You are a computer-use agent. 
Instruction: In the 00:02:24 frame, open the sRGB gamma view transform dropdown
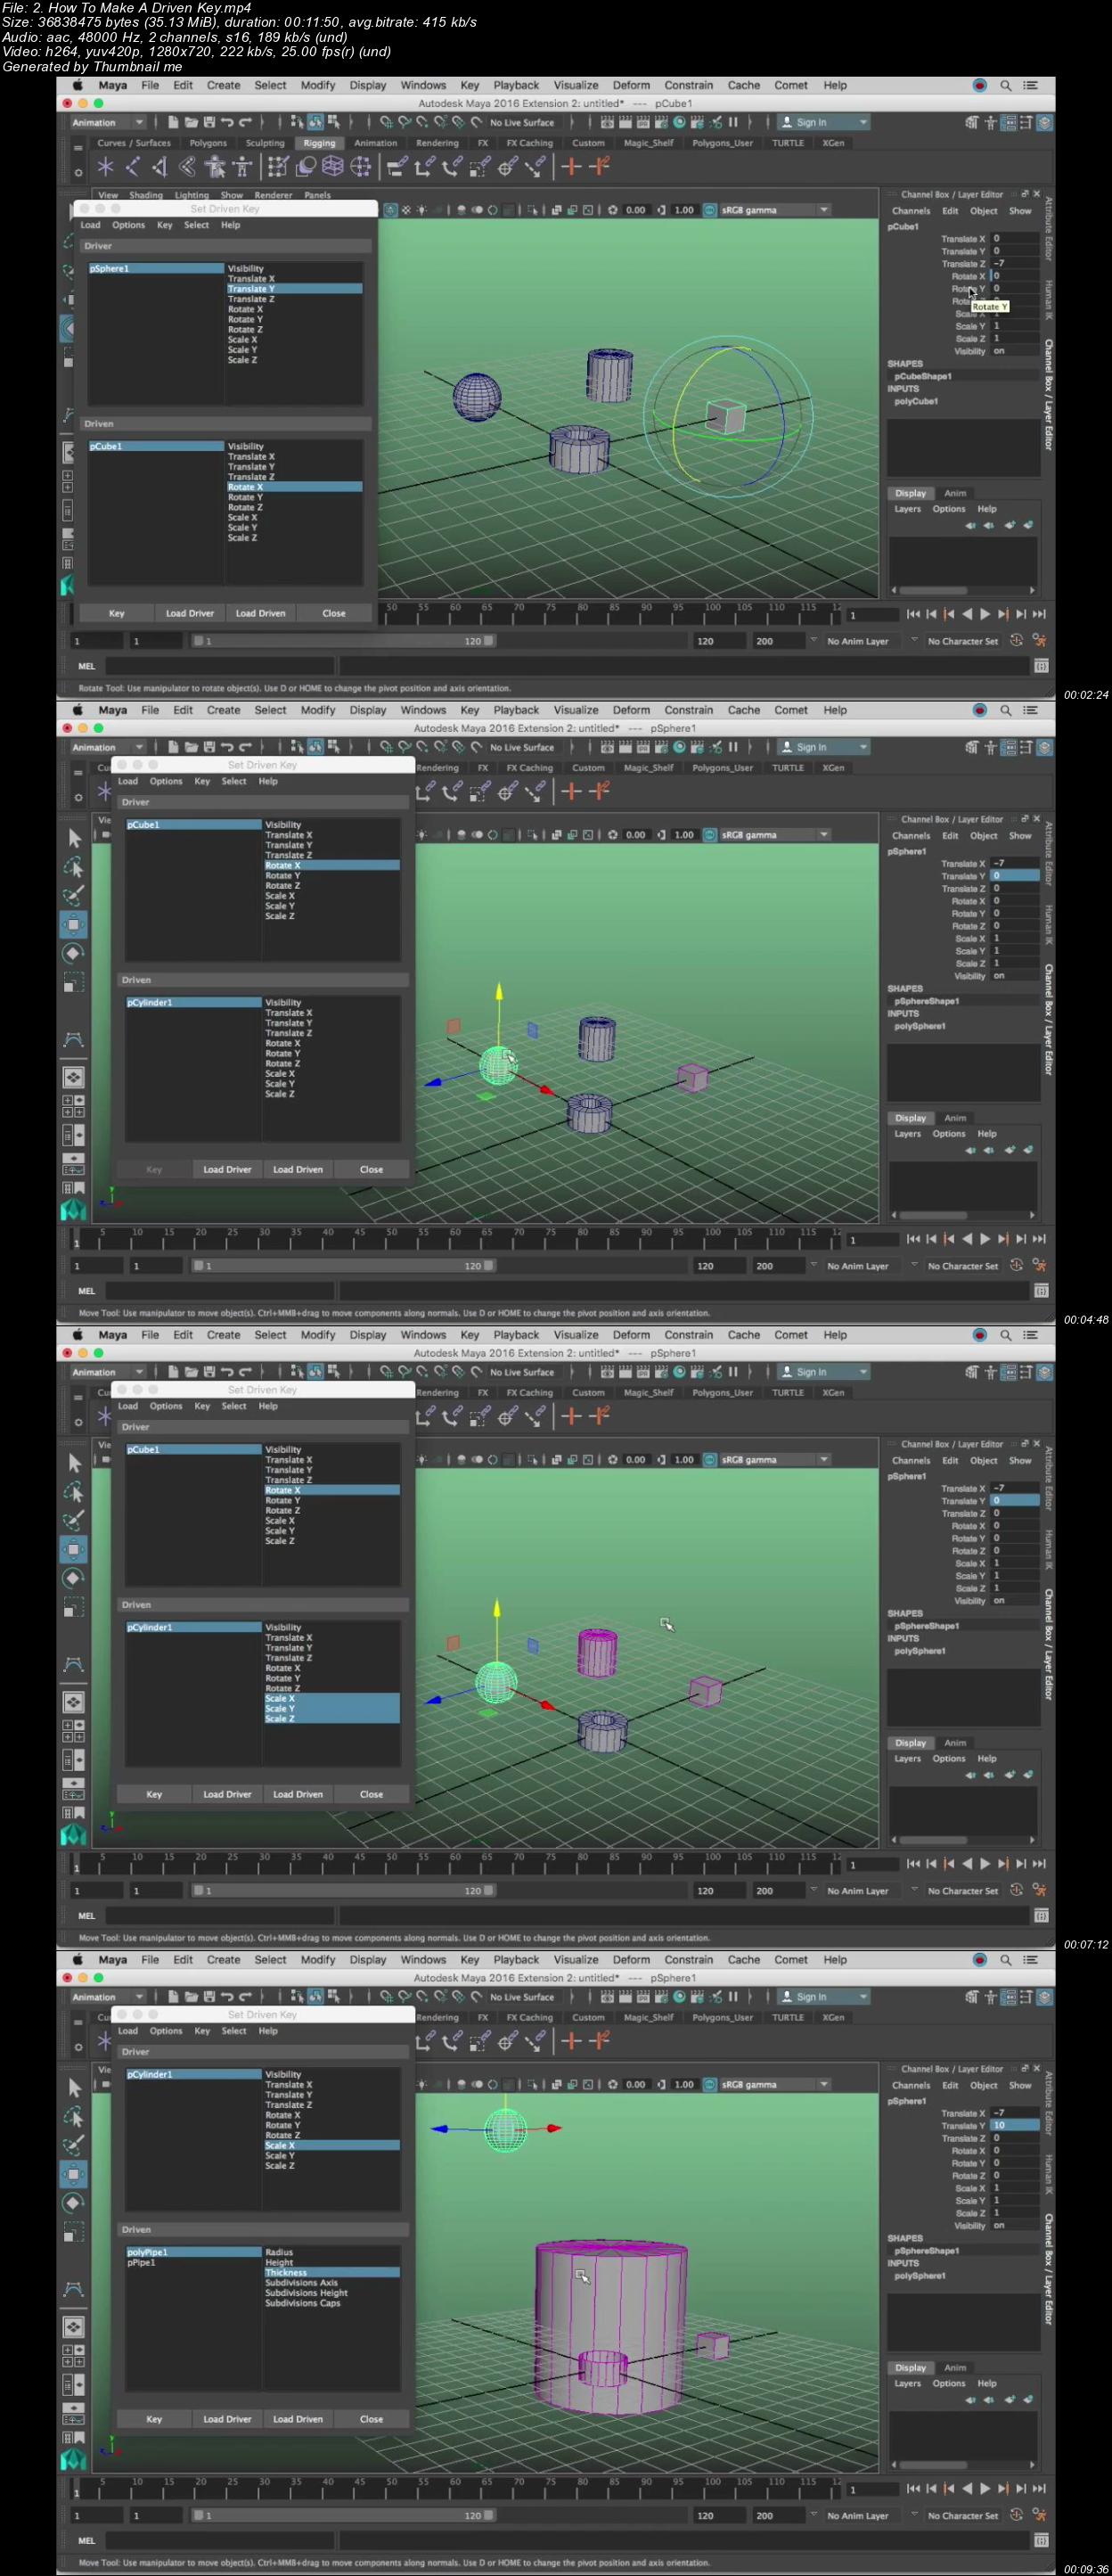pyautogui.click(x=775, y=210)
